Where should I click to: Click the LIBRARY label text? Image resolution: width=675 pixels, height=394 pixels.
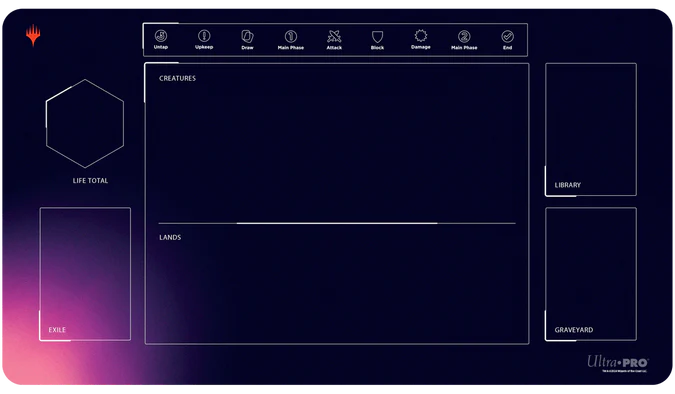coord(567,185)
